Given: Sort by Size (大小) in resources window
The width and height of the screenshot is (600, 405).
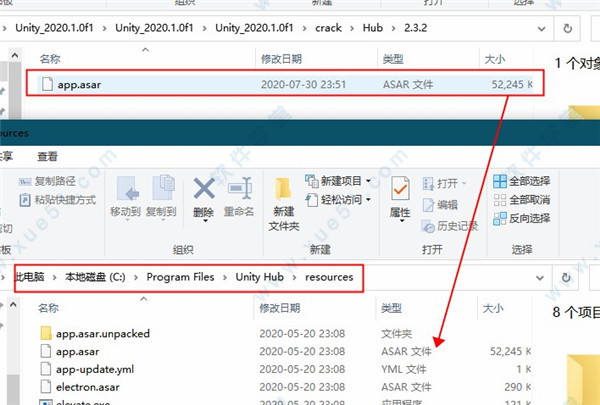Looking at the screenshot, I should point(493,308).
